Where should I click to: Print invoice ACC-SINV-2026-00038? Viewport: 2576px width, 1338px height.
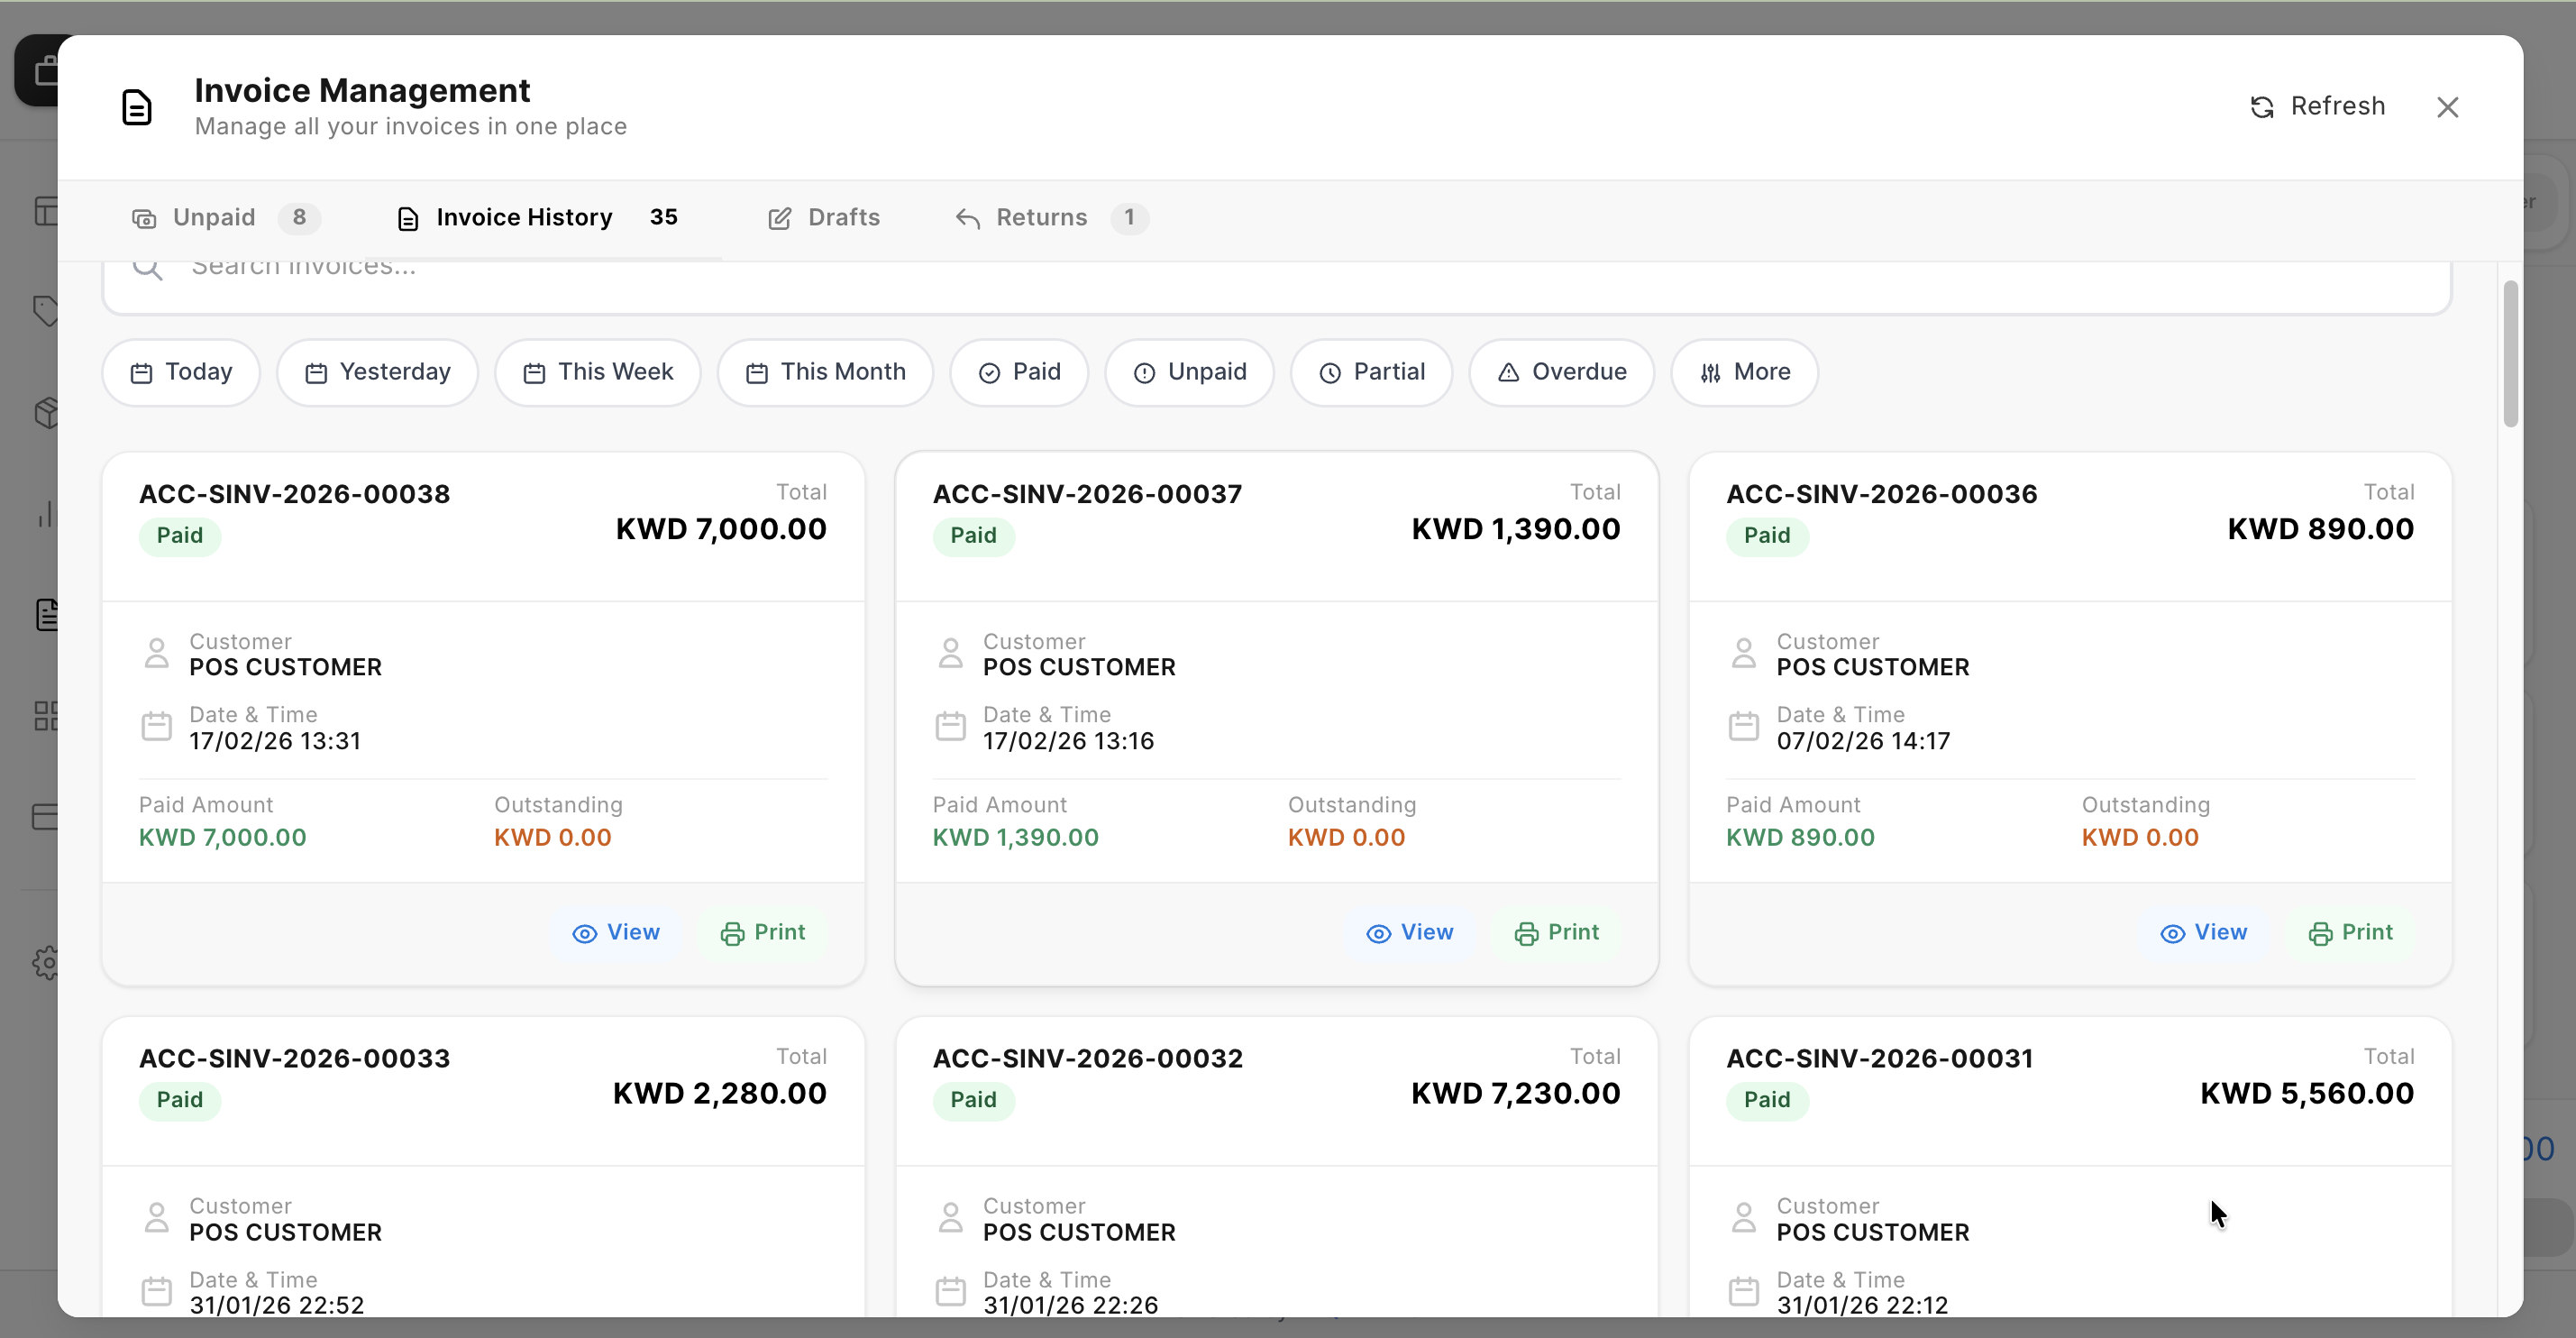(x=762, y=932)
